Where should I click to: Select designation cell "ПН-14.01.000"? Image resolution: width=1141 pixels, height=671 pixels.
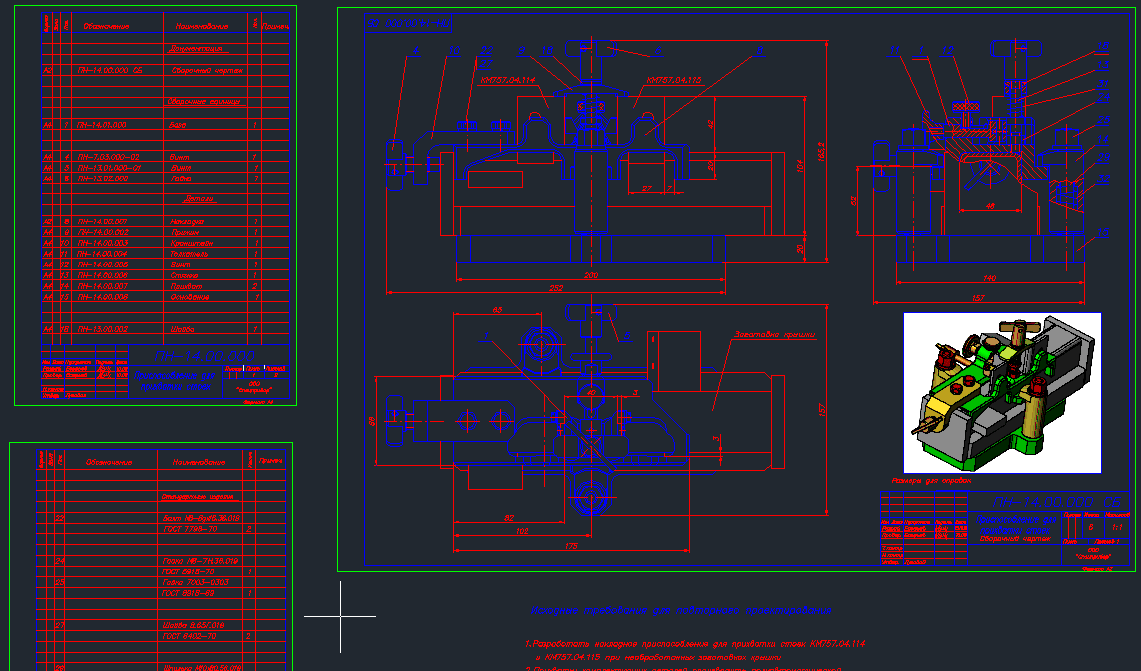pos(102,125)
